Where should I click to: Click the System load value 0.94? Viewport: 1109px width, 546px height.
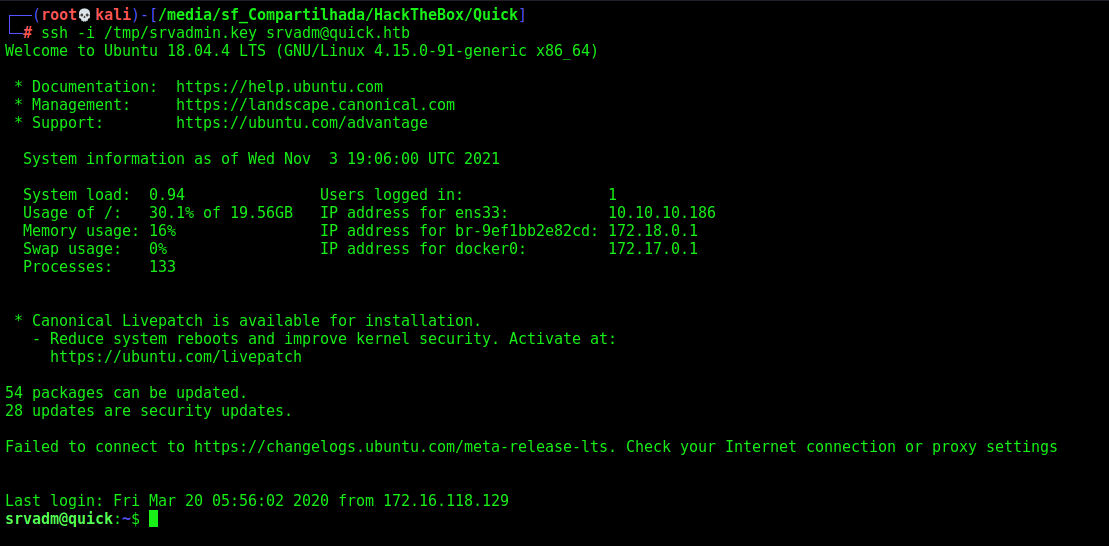pyautogui.click(x=167, y=195)
